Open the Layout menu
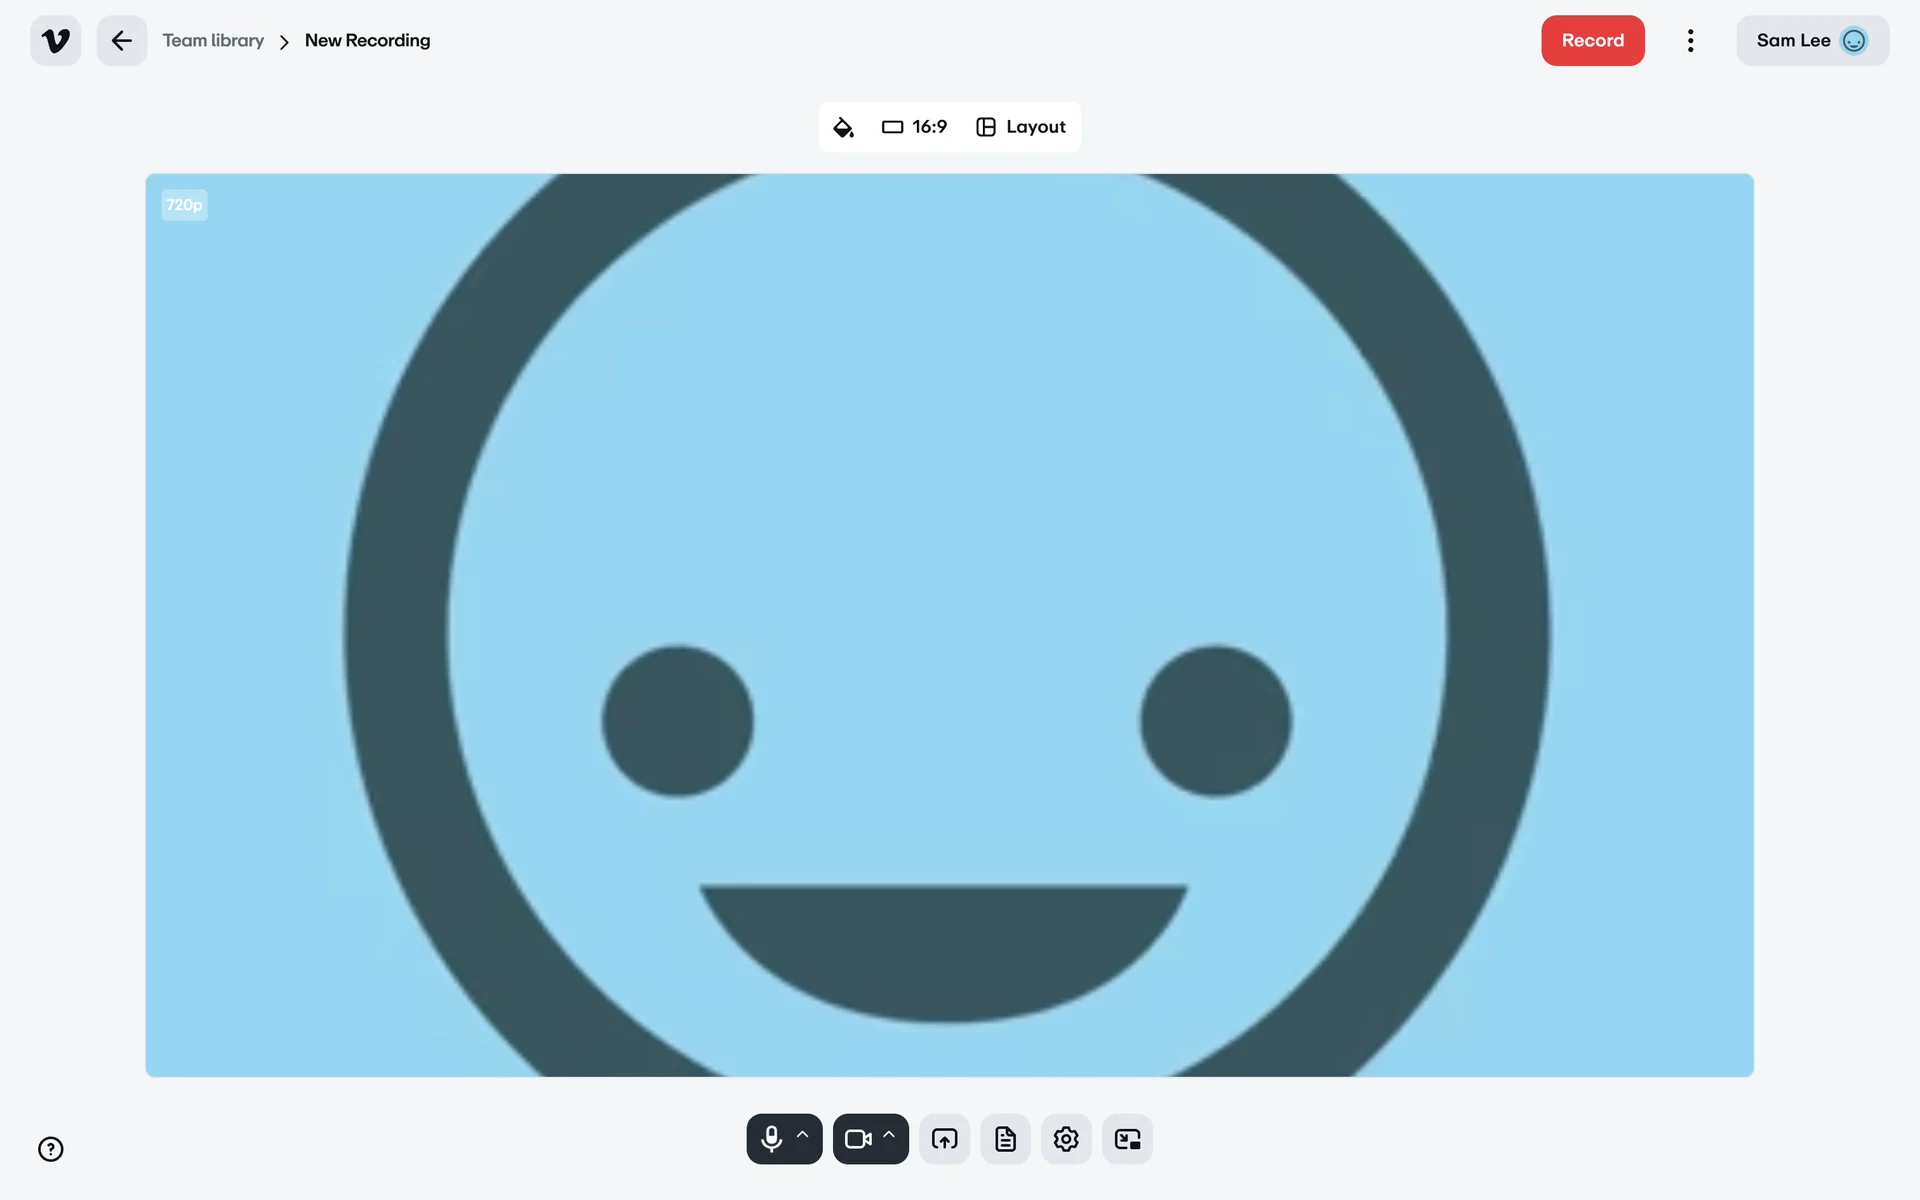 (1021, 127)
